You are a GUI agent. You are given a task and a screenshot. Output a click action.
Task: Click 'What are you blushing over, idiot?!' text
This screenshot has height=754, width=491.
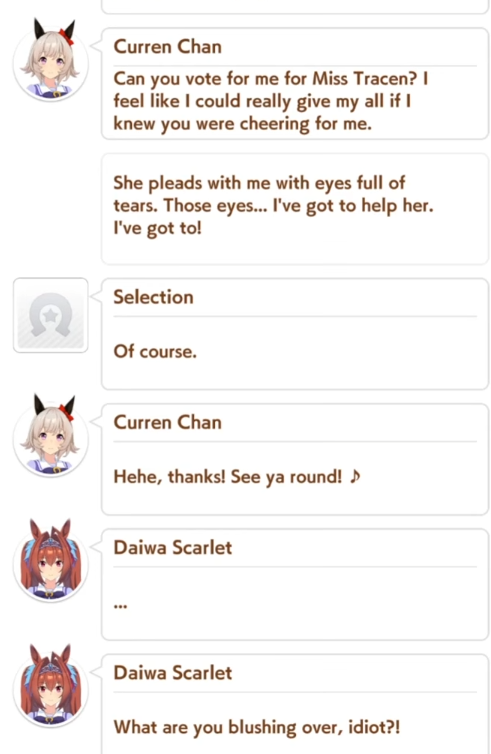click(256, 728)
